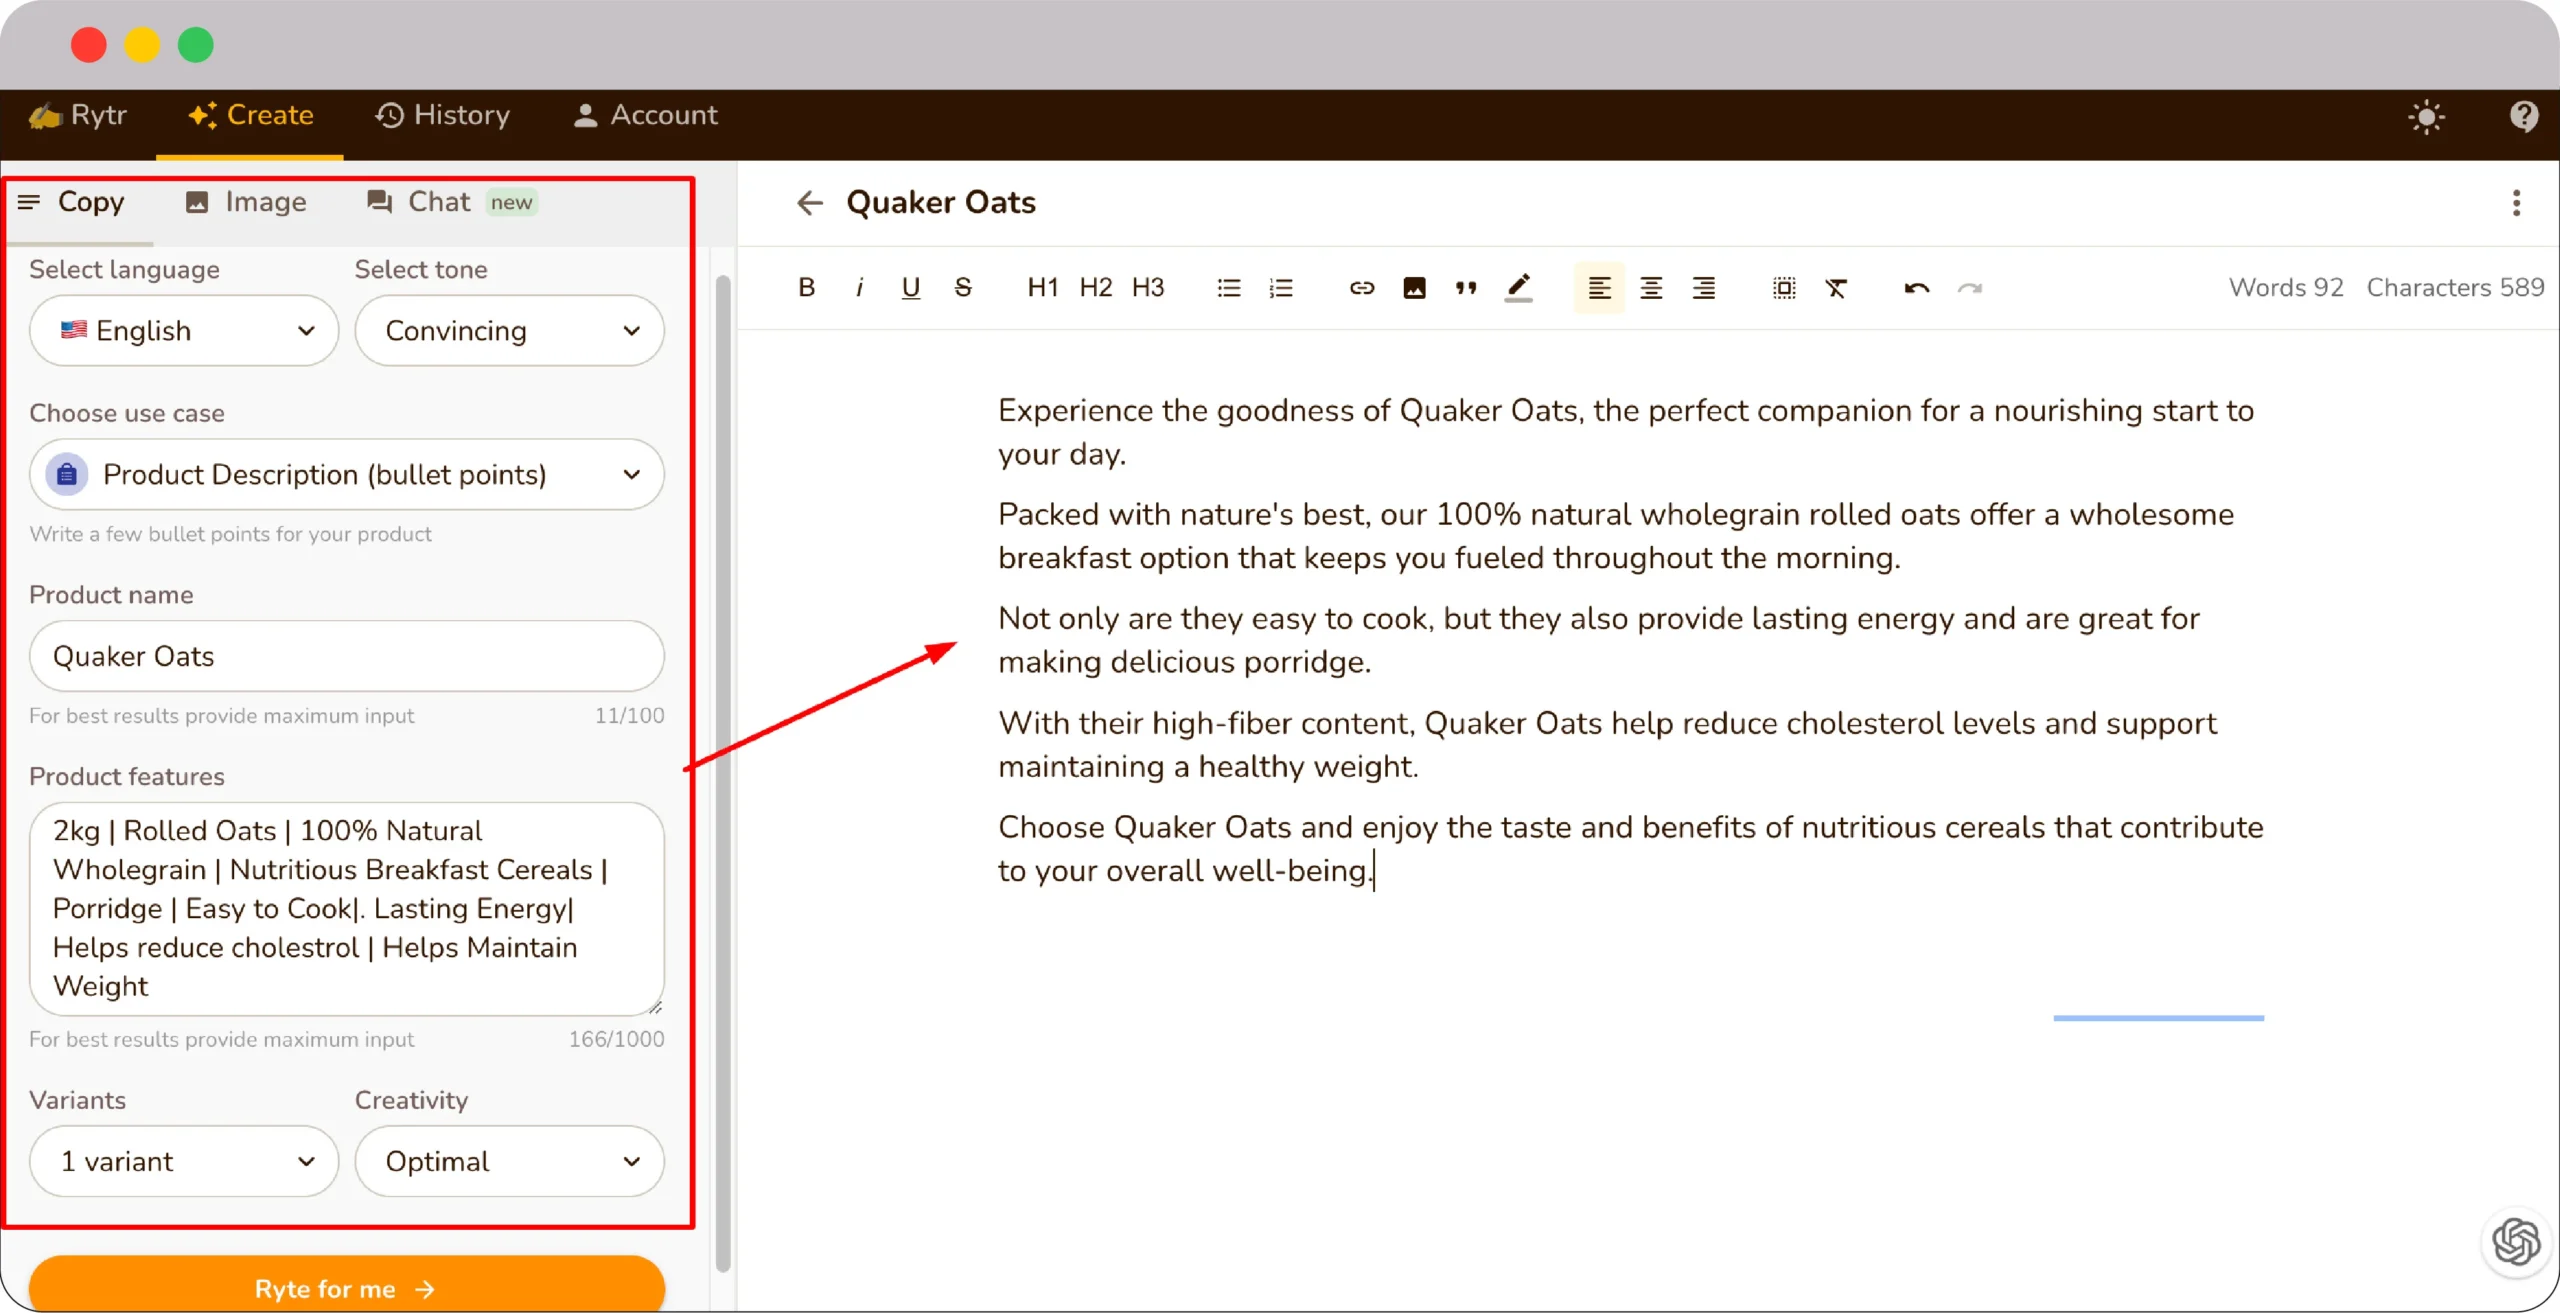Click the paragraph starting 'Packed with nature's best'
This screenshot has width=2560, height=1313.
click(1616, 536)
